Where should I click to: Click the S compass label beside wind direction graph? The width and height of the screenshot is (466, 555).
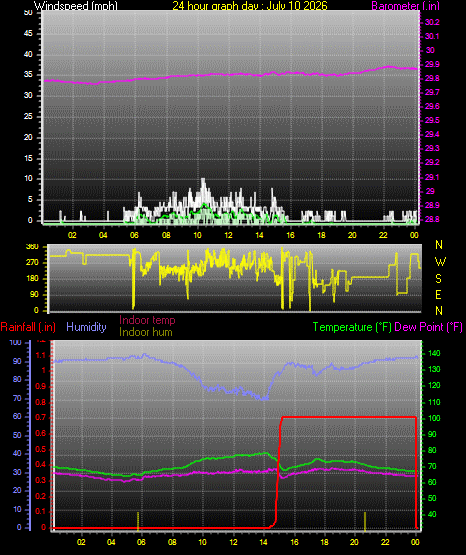click(438, 279)
